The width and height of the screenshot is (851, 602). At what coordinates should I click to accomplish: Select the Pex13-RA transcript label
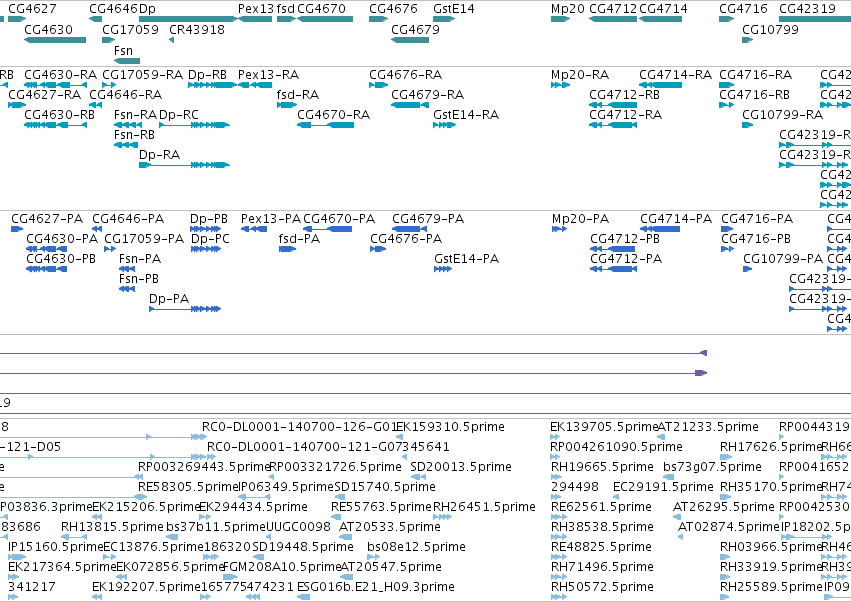tap(268, 74)
